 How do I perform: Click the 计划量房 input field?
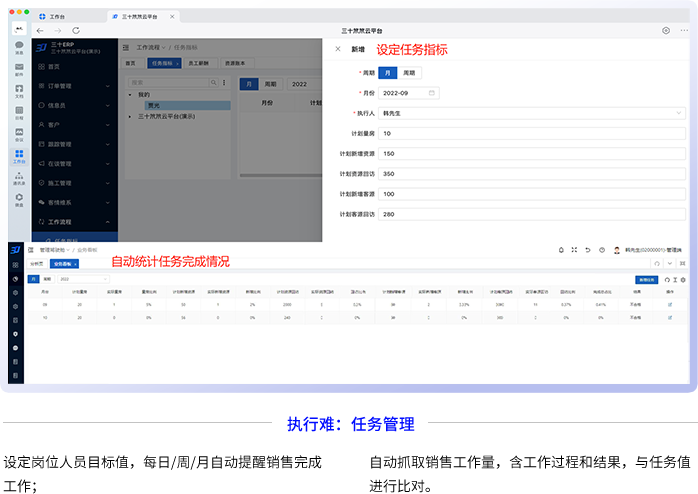[x=531, y=133]
